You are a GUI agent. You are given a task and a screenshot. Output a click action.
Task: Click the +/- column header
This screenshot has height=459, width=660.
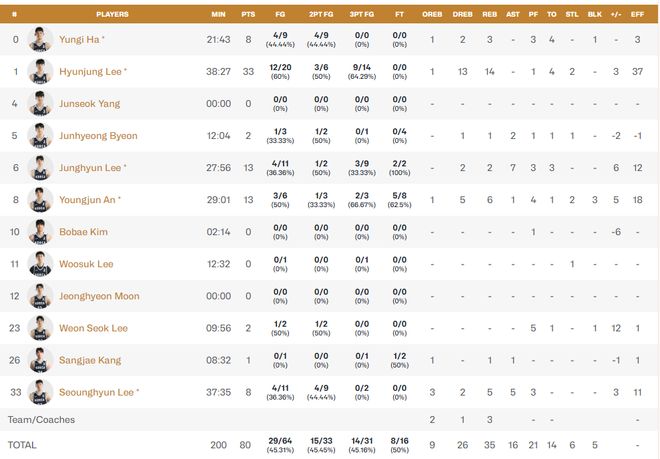[616, 15]
